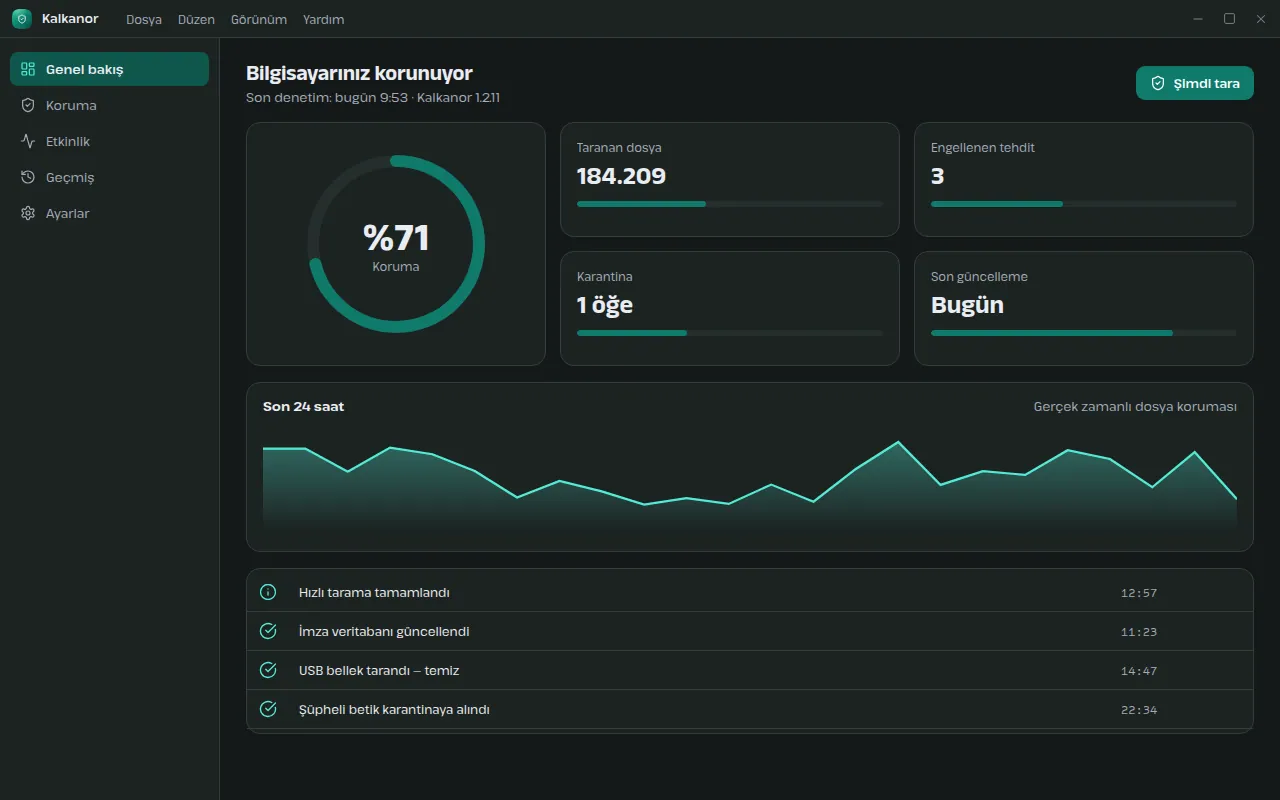Click the Ayarlar gear icon
The image size is (1280, 800).
click(x=28, y=213)
